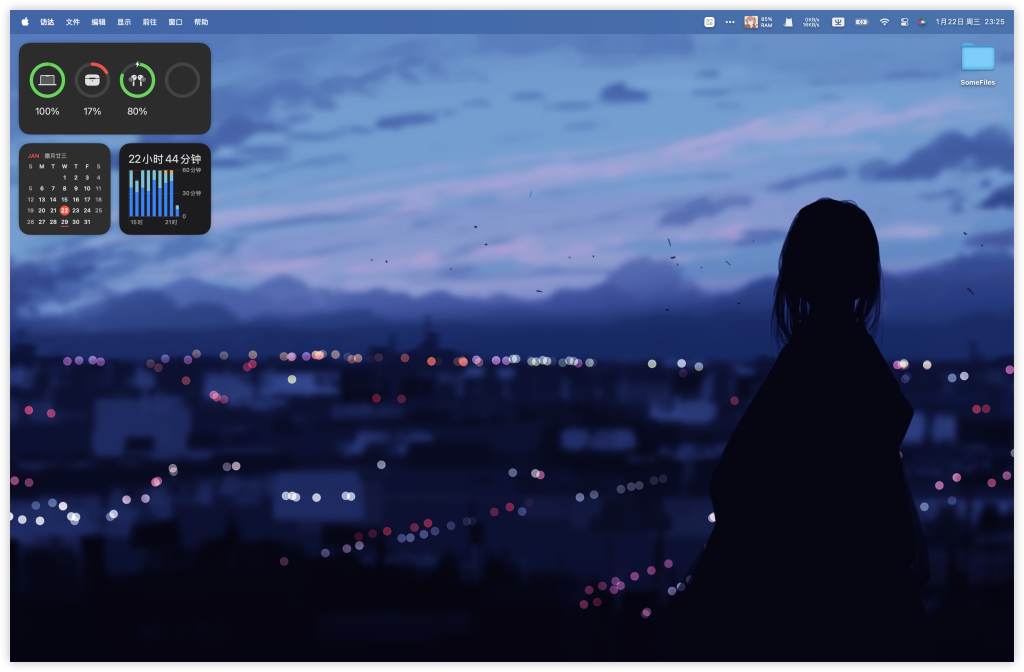Viewport: 1024px width, 672px height.
Task: Open the SomeFiles folder icon
Action: [977, 60]
